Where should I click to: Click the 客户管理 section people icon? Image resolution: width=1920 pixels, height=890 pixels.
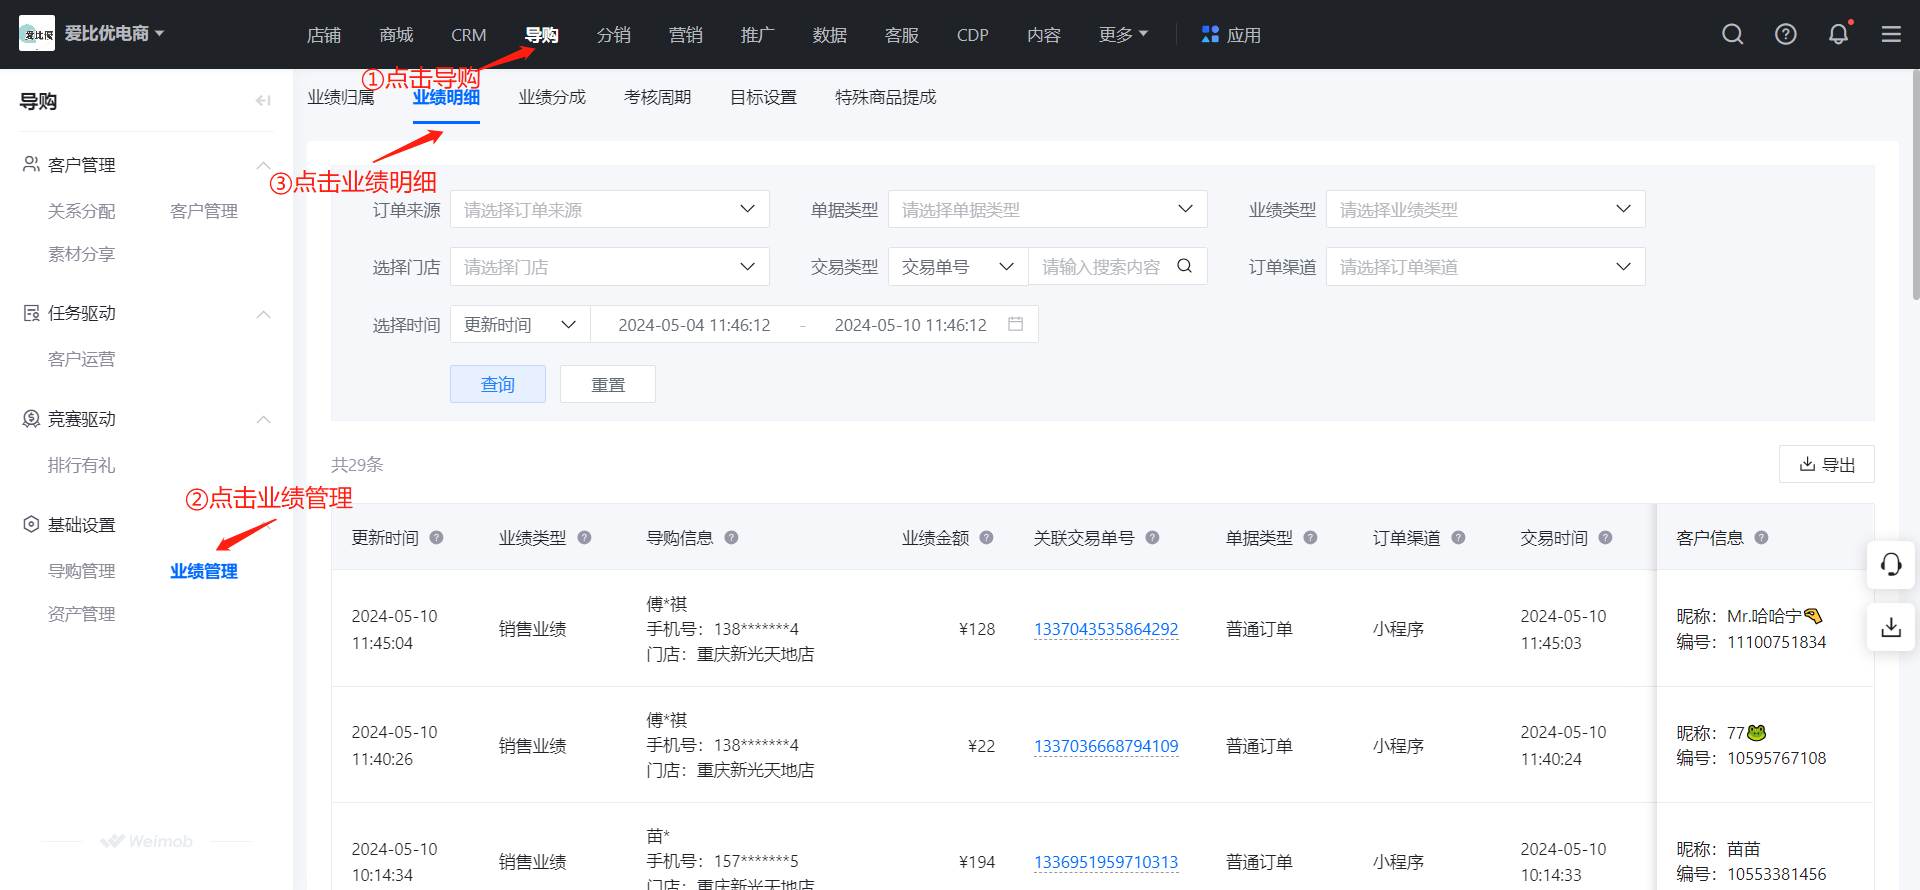click(x=31, y=164)
